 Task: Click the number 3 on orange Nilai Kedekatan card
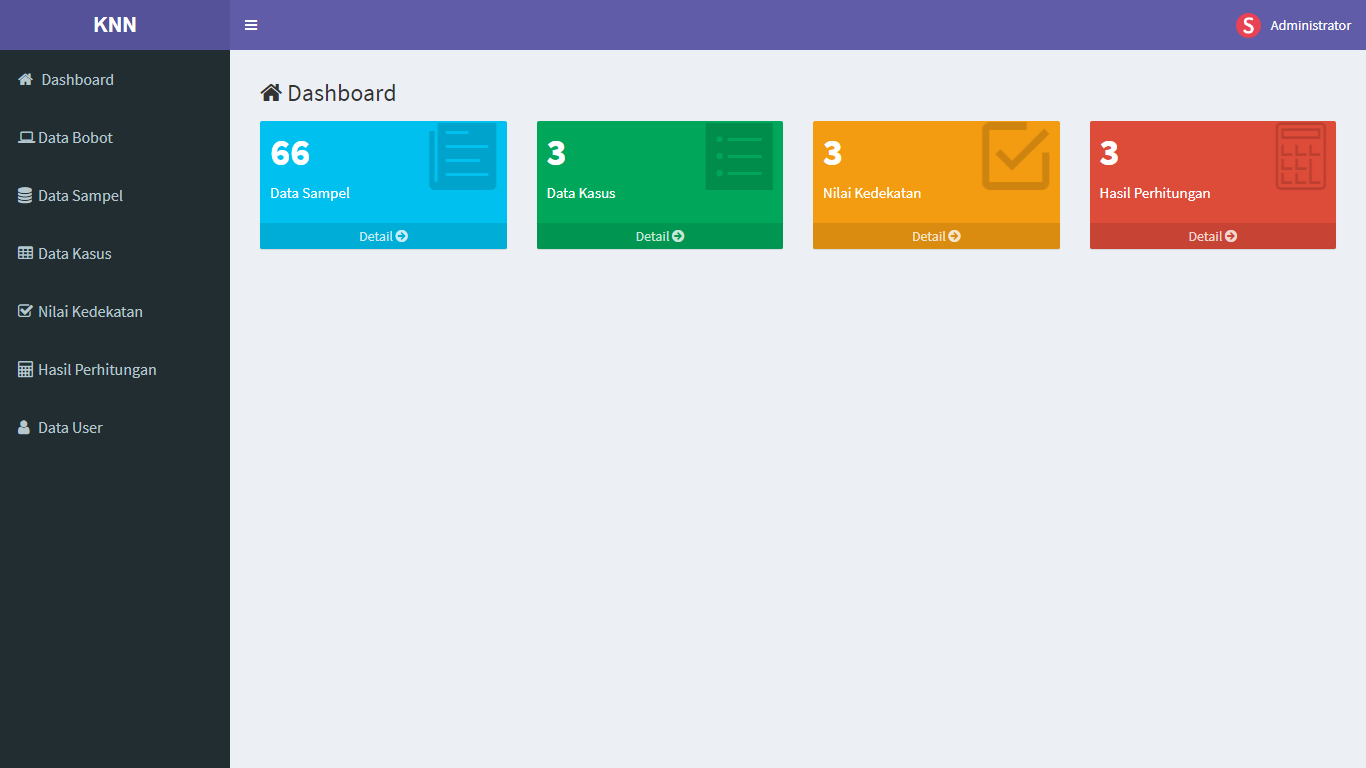pyautogui.click(x=833, y=153)
